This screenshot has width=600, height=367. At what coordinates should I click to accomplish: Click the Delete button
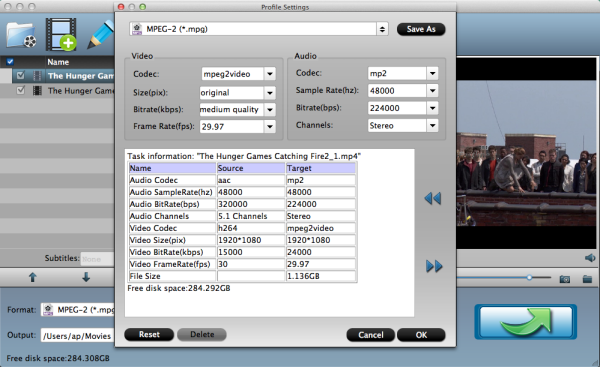202,334
